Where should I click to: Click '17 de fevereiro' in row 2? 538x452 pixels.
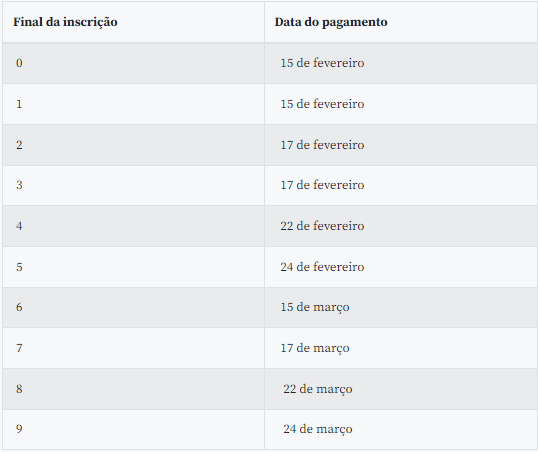[x=322, y=145]
